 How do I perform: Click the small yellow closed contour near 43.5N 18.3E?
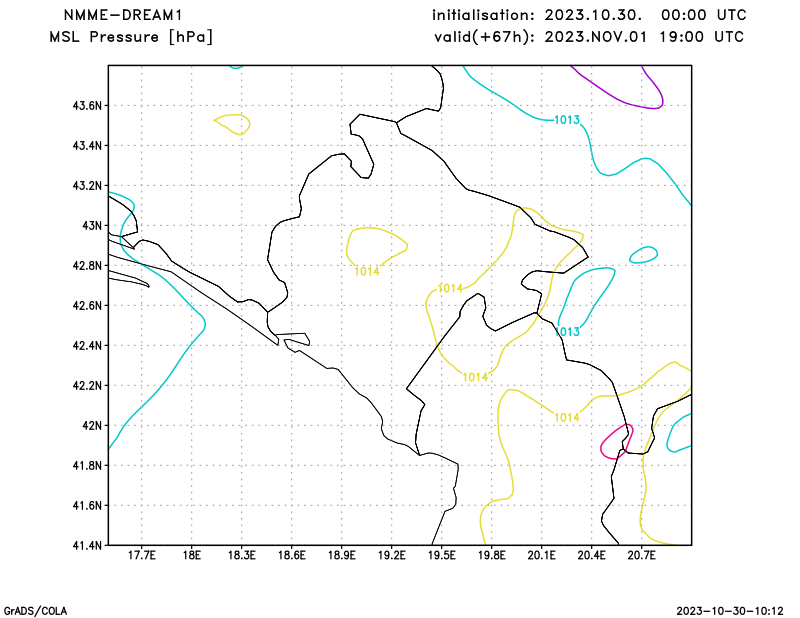[232, 125]
